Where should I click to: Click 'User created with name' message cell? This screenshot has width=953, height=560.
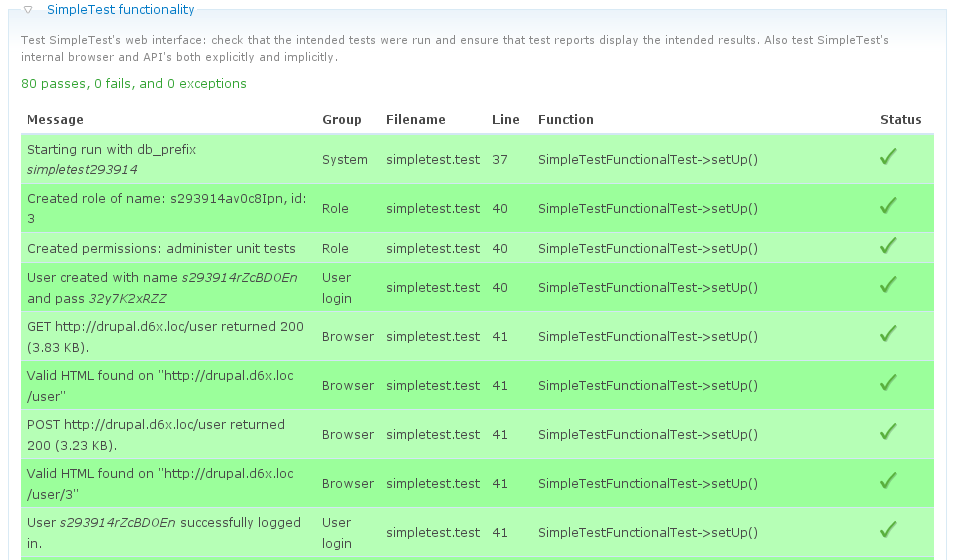[162, 288]
